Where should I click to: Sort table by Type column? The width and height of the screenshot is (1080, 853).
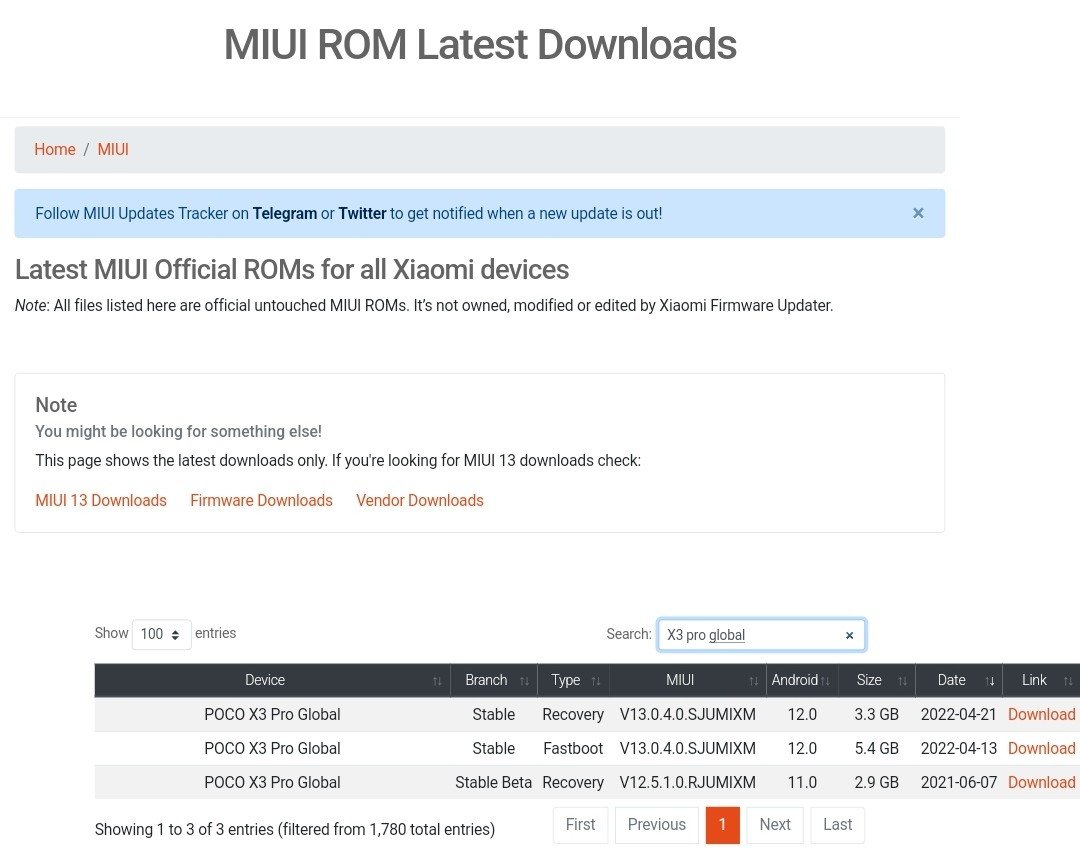(573, 680)
